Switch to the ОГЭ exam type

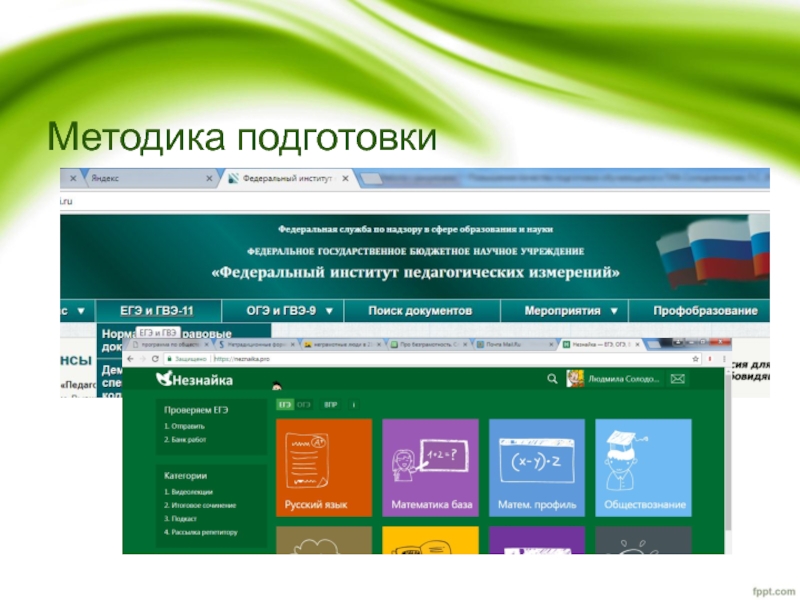tap(304, 405)
